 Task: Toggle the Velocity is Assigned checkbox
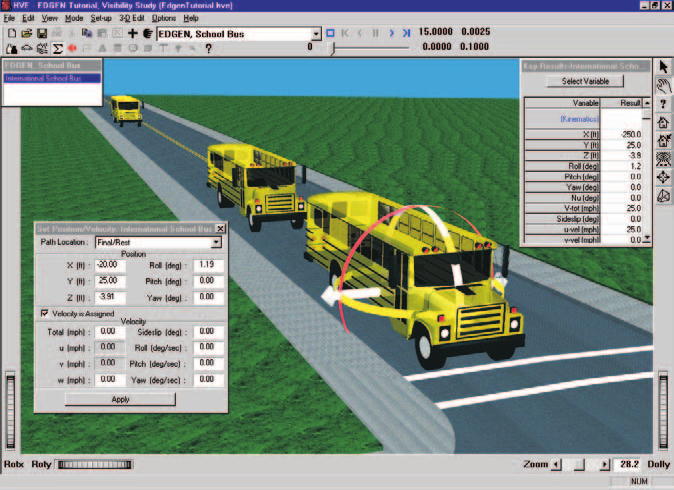pos(44,313)
